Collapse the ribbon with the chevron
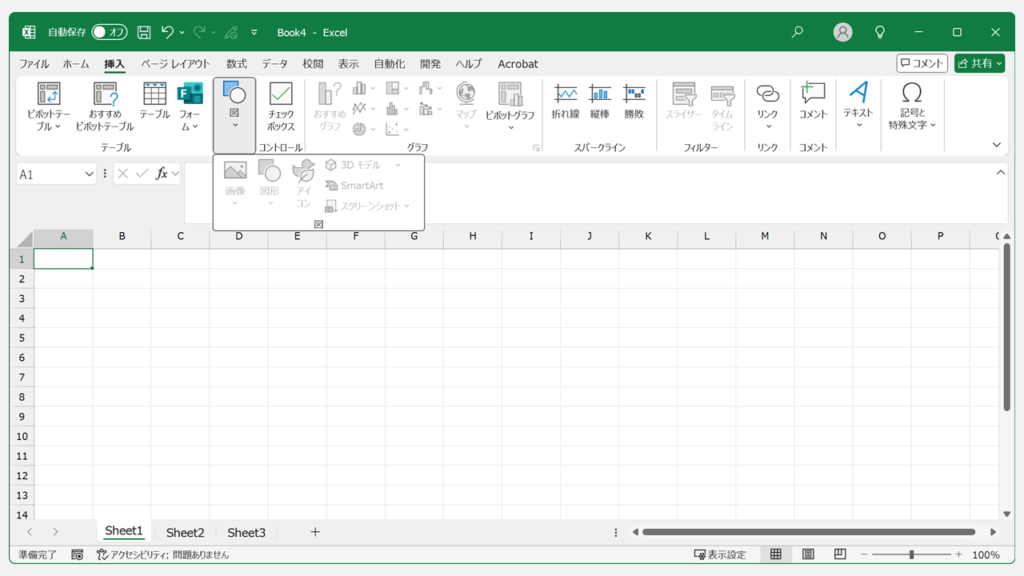Viewport: 1024px width, 576px height. [x=997, y=145]
